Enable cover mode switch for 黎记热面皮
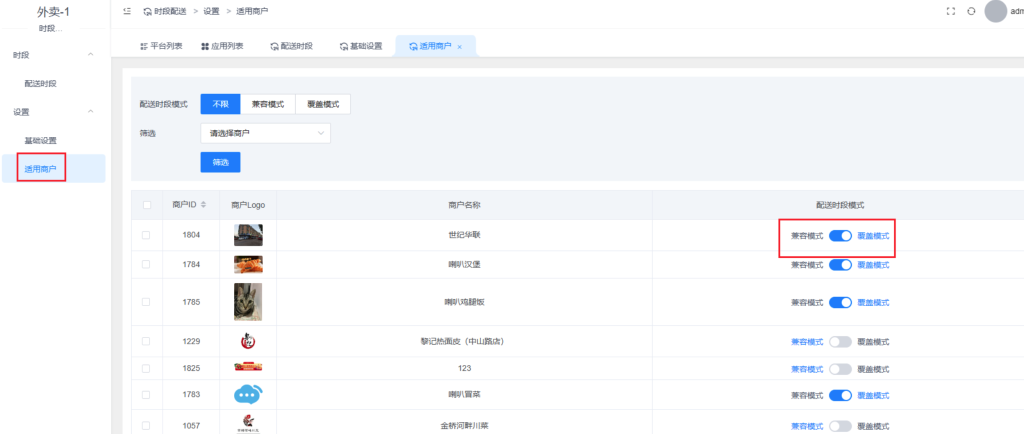1024x434 pixels. [840, 342]
